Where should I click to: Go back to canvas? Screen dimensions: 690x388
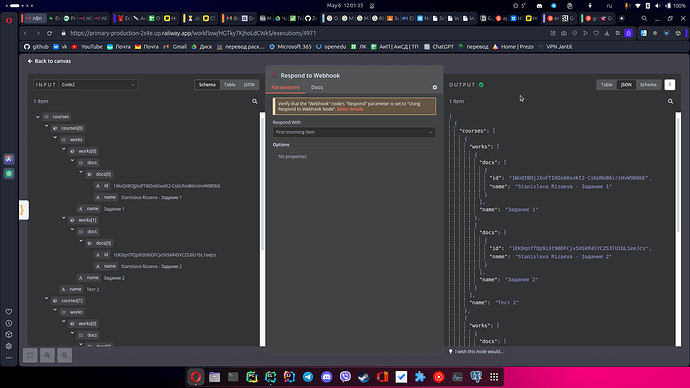pos(49,61)
